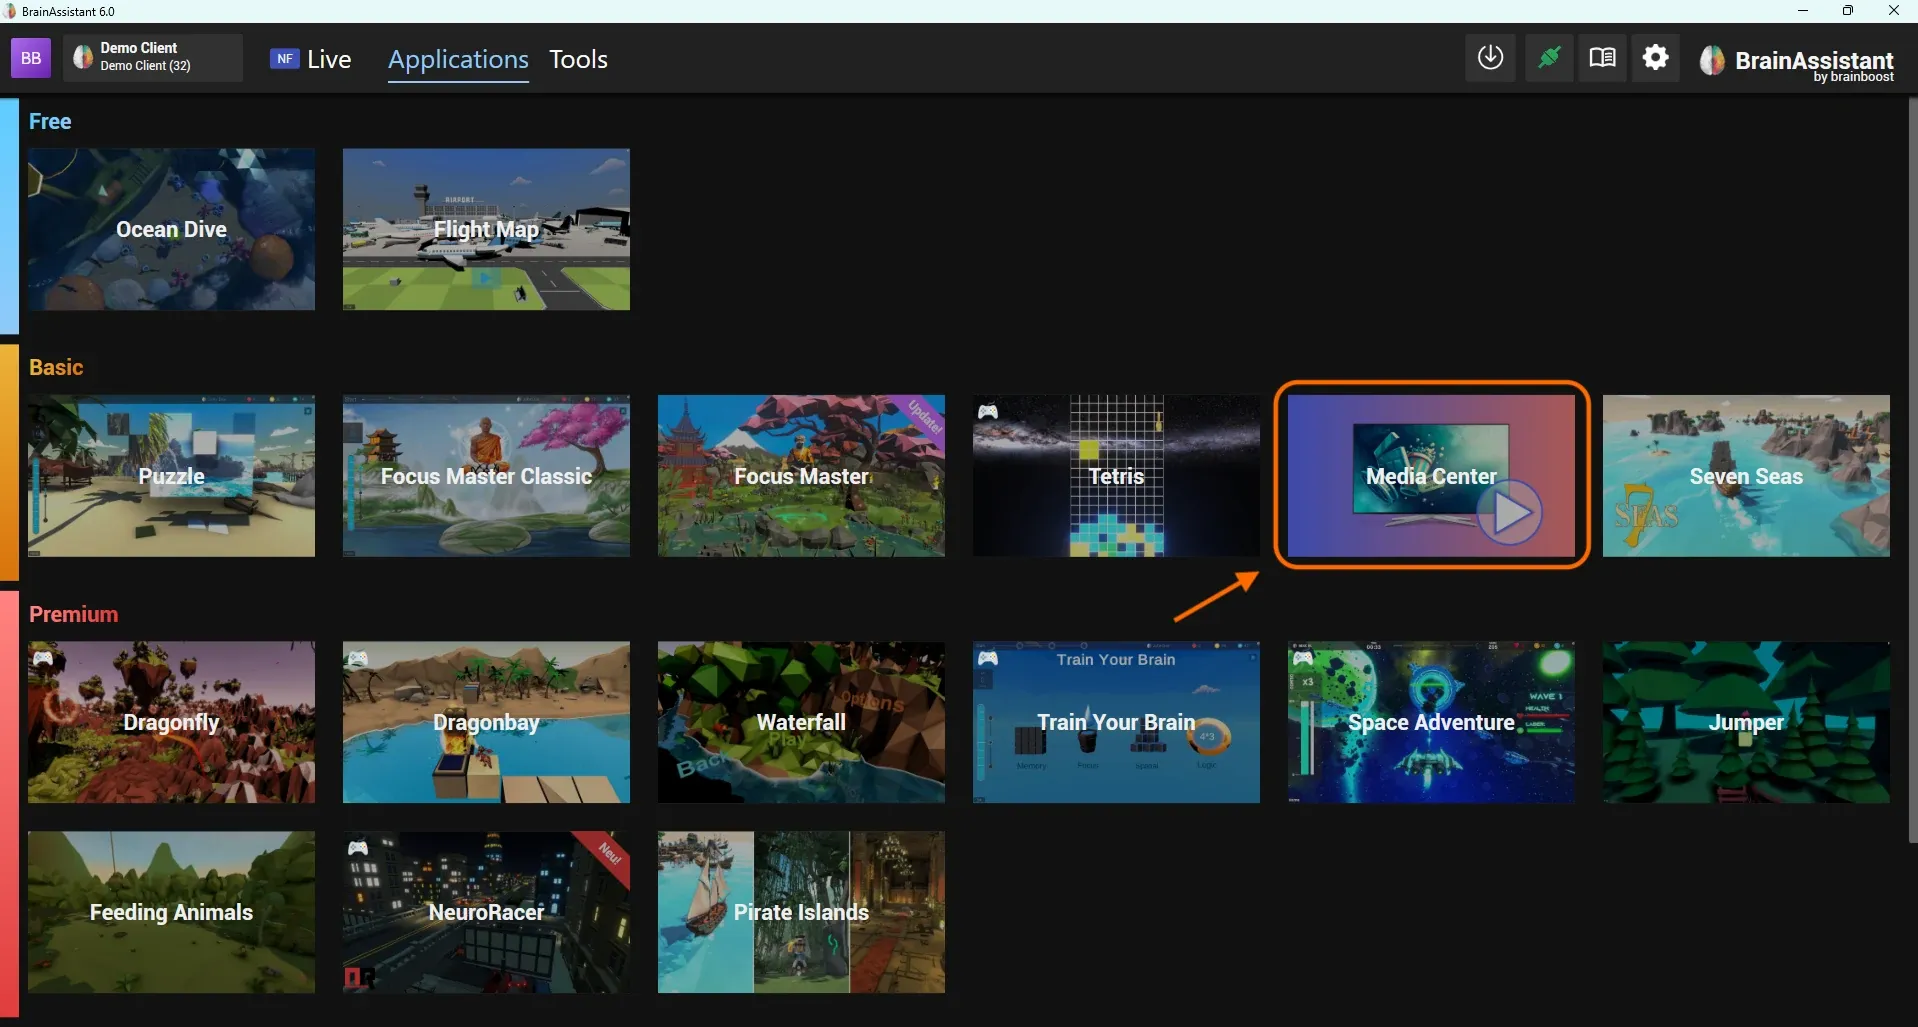This screenshot has width=1918, height=1027.
Task: Open the updated Focus Master tile
Action: click(x=801, y=476)
